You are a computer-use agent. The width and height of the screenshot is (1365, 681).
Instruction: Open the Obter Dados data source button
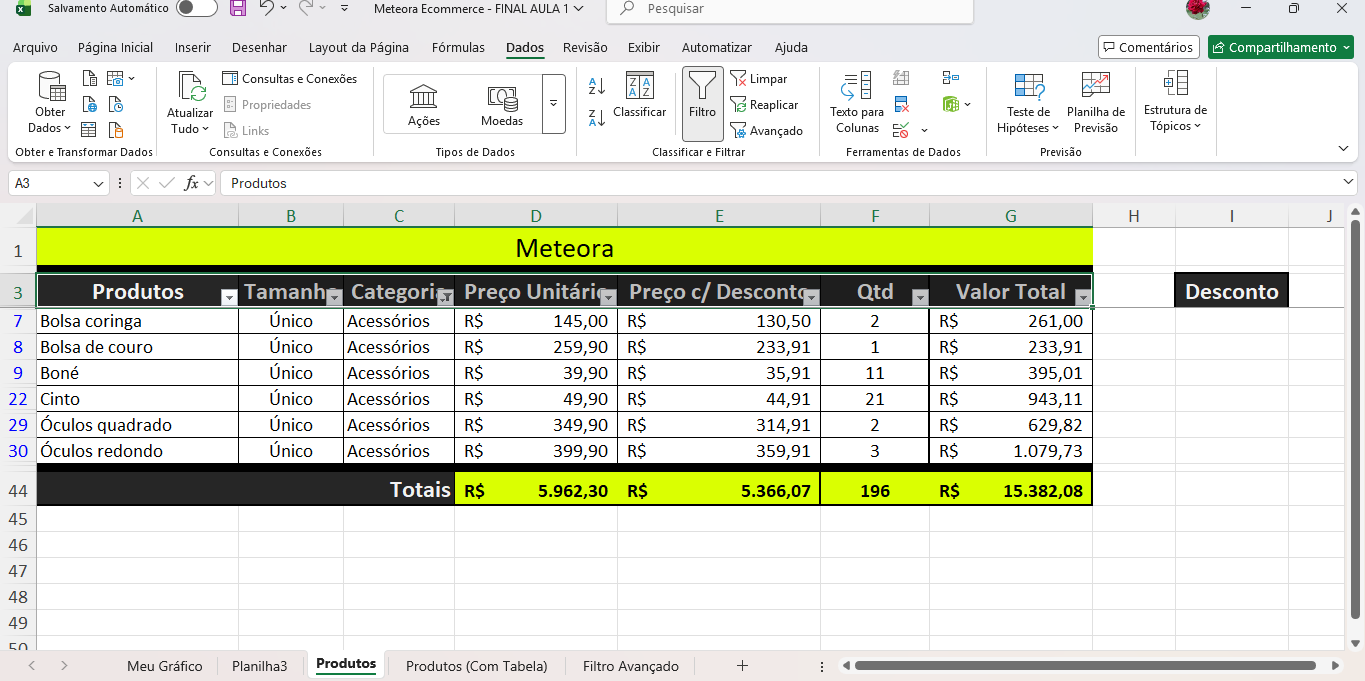tap(50, 102)
